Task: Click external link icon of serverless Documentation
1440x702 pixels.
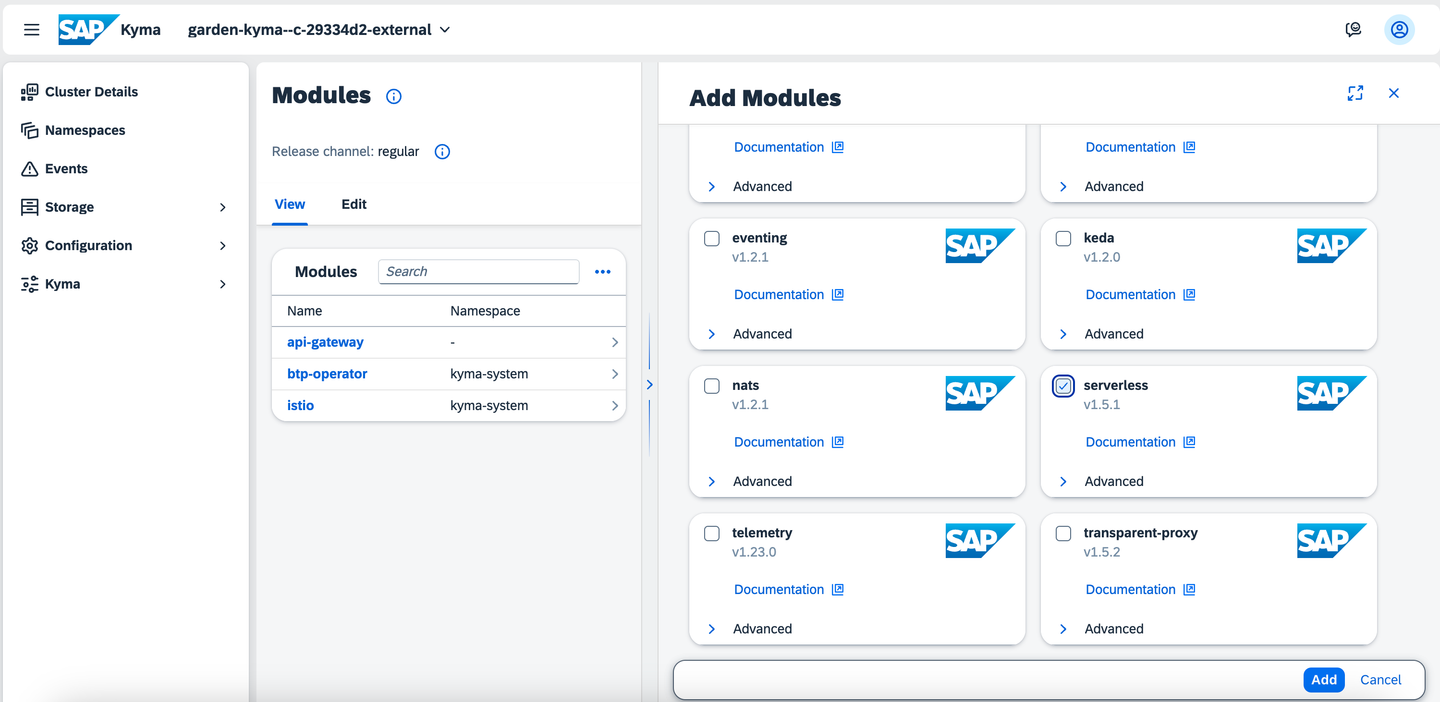Action: point(1189,442)
